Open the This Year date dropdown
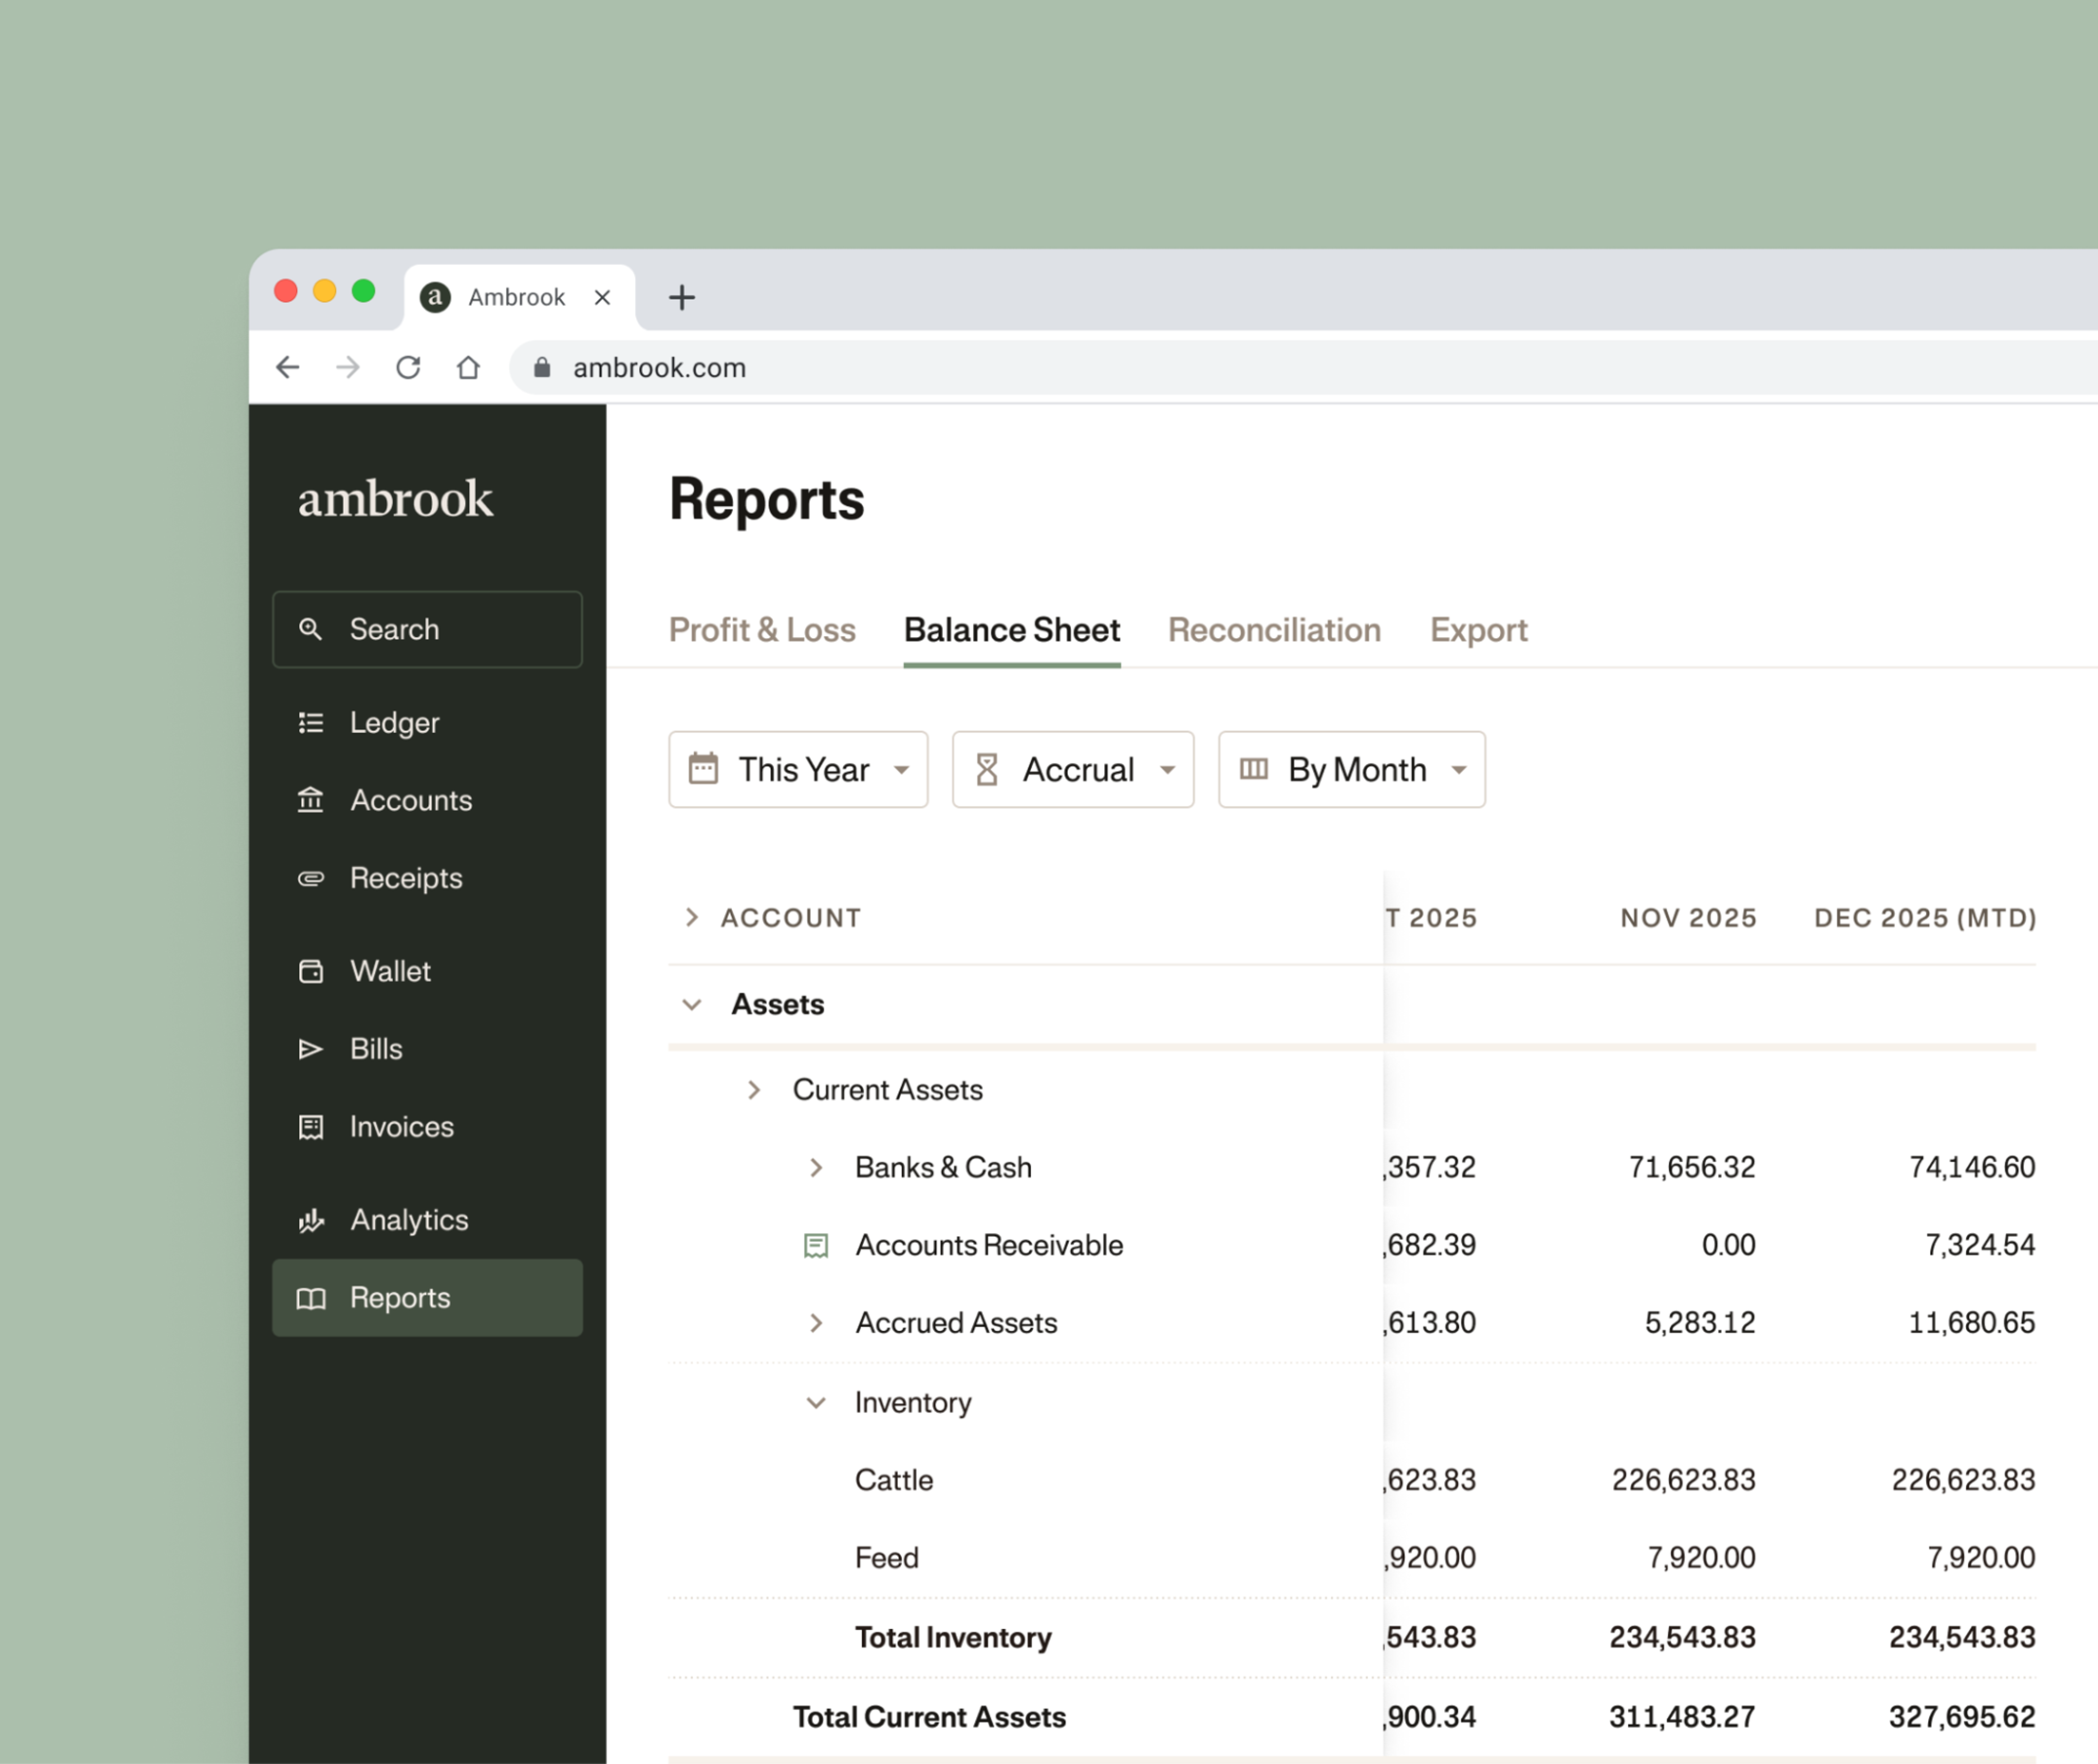Image resolution: width=2098 pixels, height=1764 pixels. coord(798,769)
